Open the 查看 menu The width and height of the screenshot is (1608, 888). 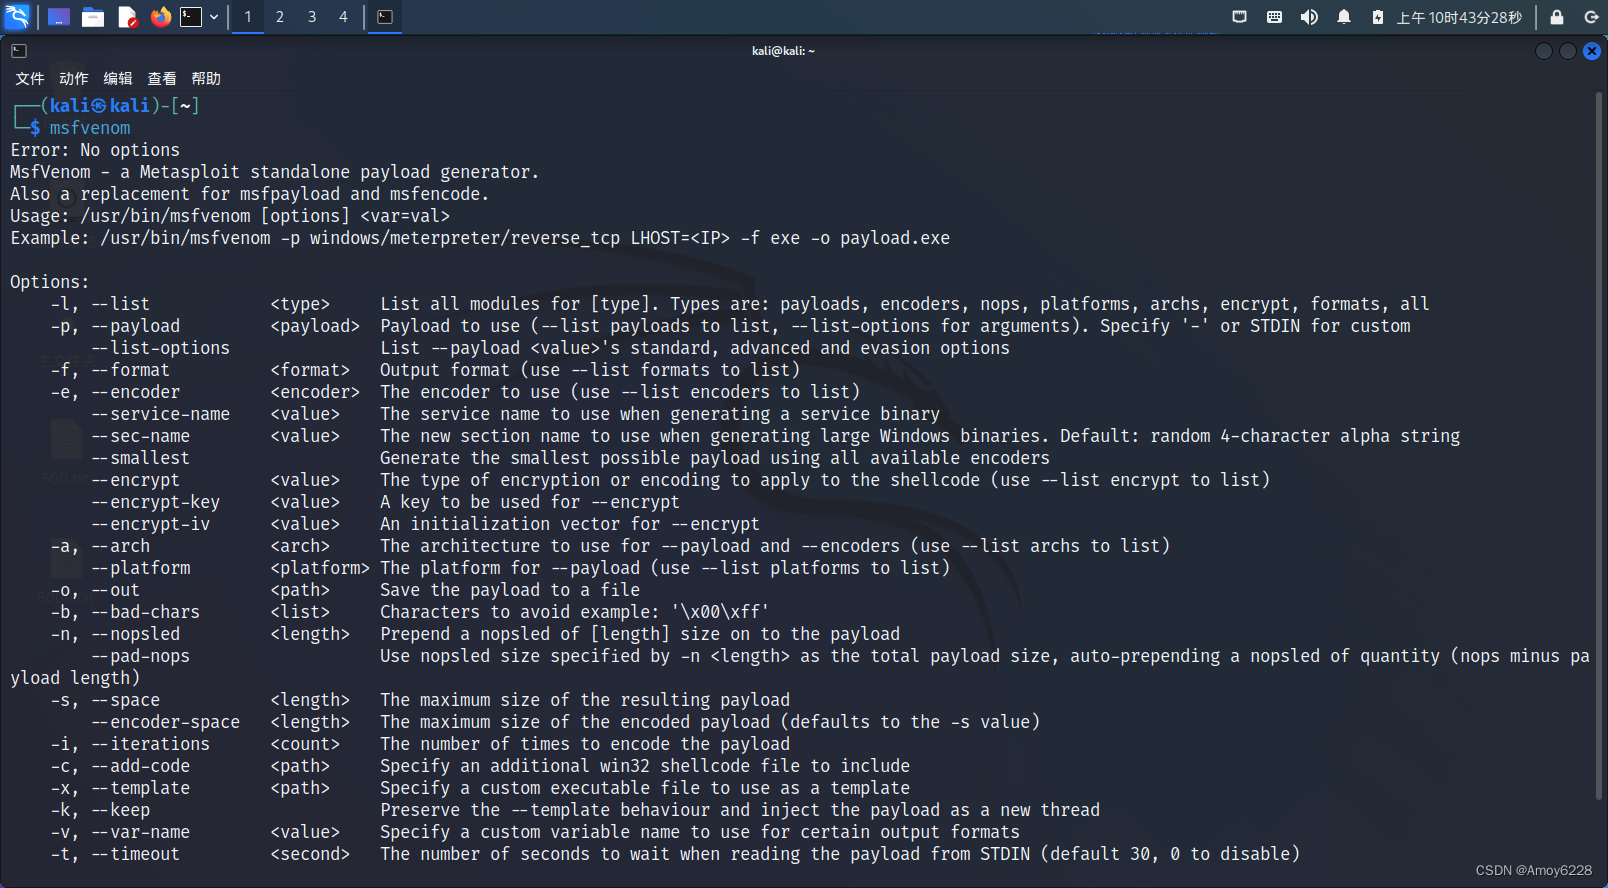[162, 78]
